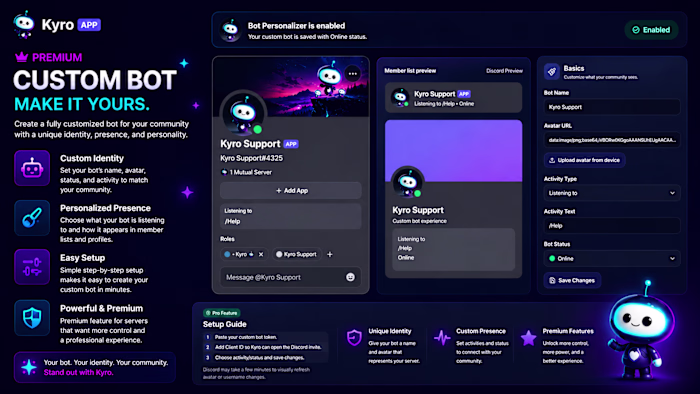Click the Premium Features star icon

[x=529, y=338]
